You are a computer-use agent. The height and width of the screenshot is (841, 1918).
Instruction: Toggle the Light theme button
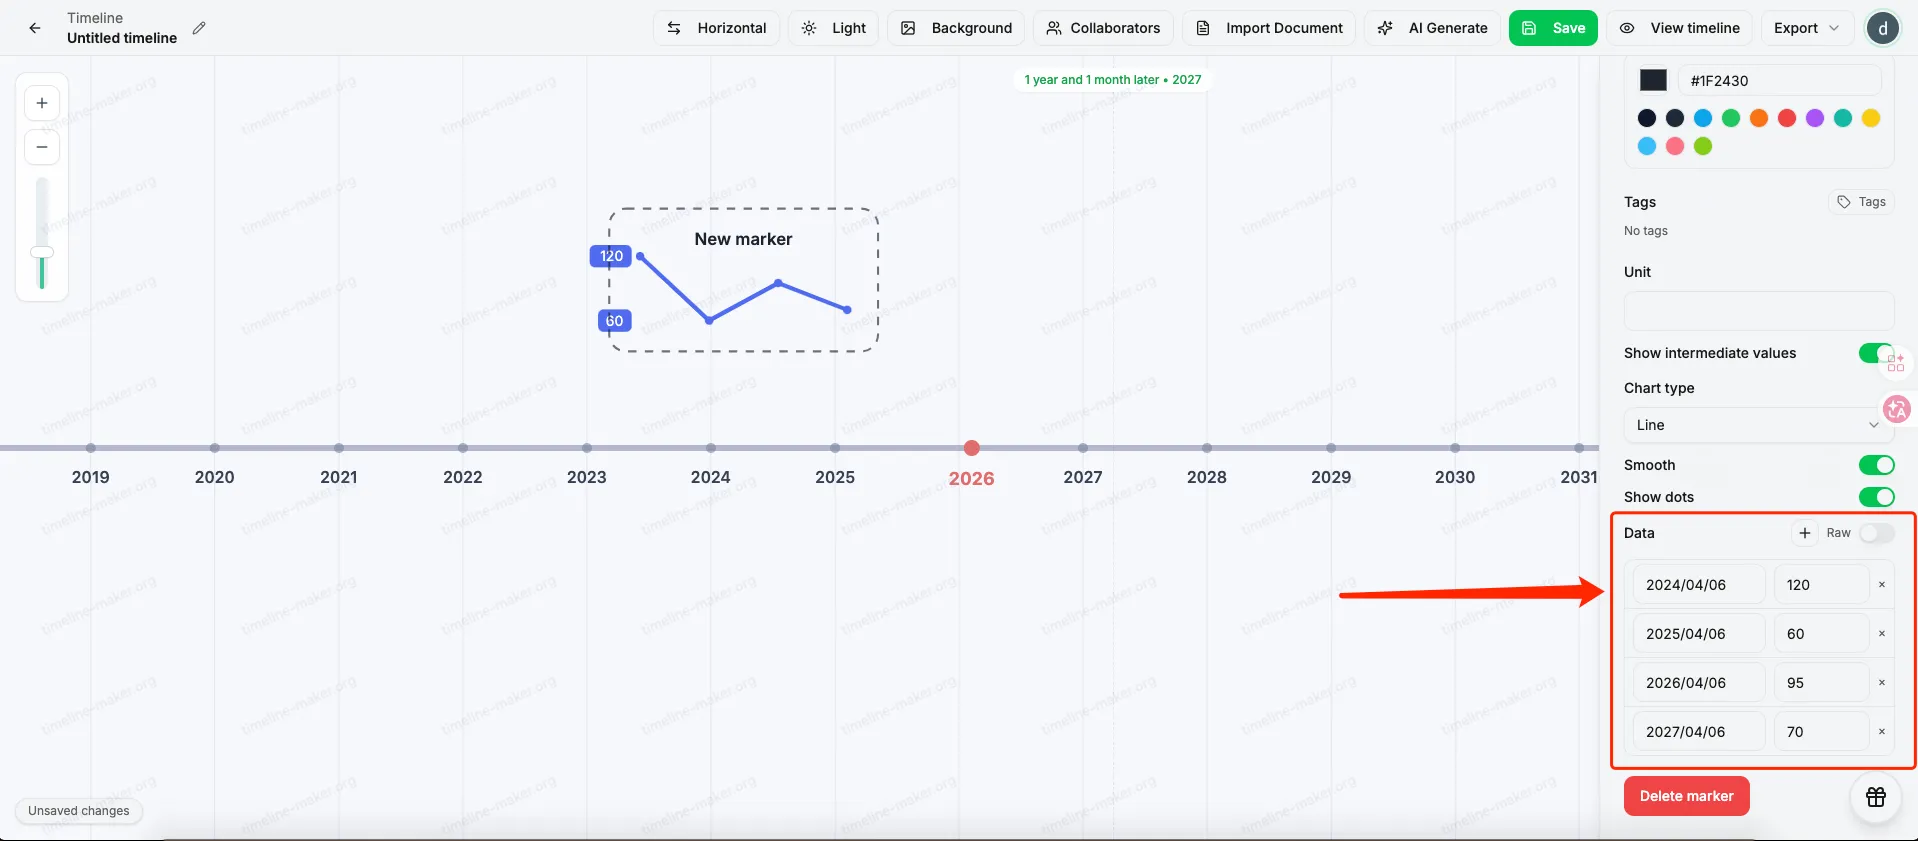834,28
